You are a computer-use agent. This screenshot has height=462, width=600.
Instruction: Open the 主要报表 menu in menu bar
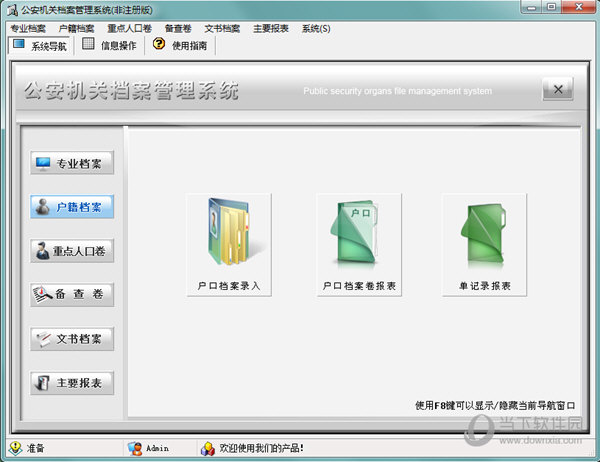tap(271, 28)
